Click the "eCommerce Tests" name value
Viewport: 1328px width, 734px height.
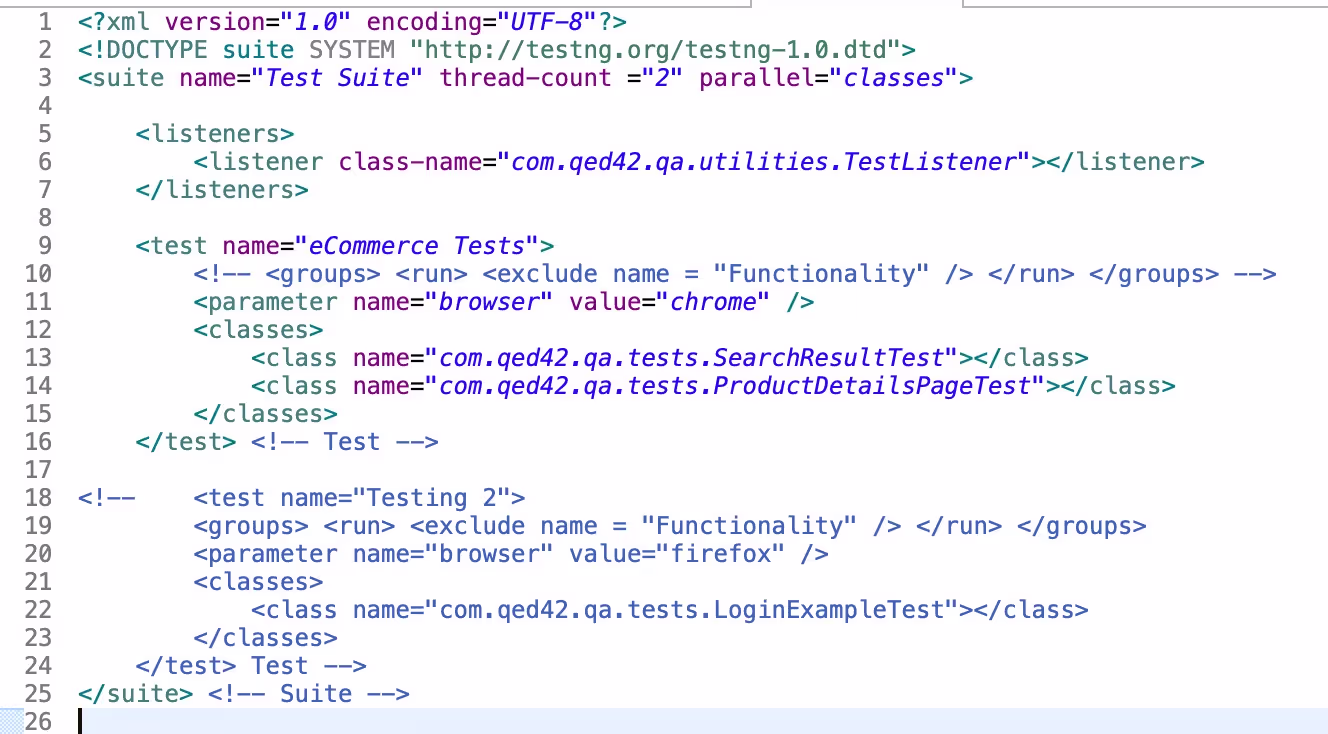coord(415,245)
